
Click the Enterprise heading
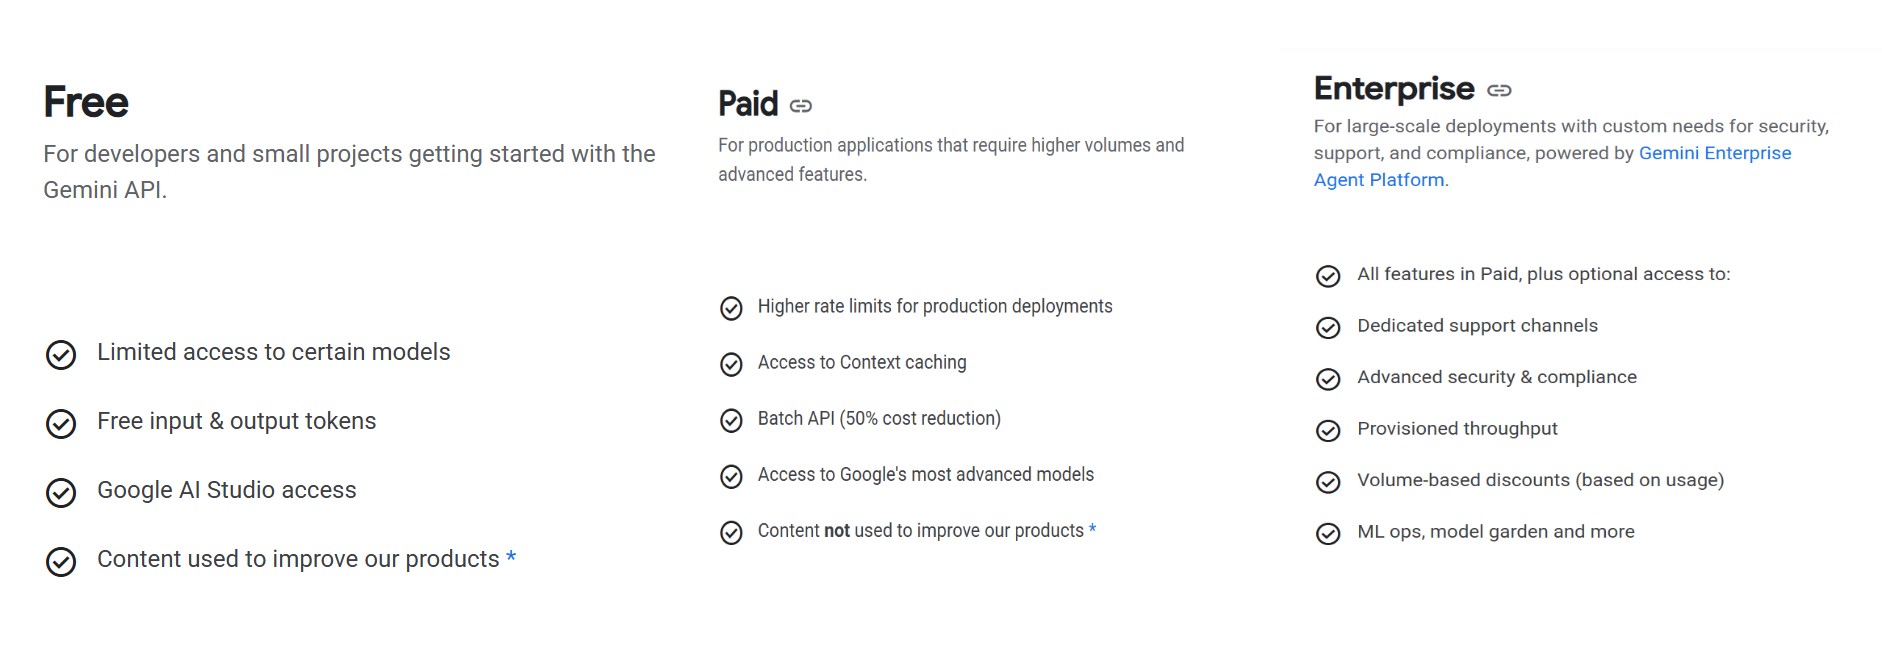1394,89
